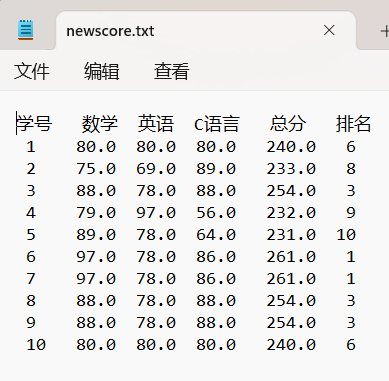This screenshot has width=389, height=381.
Task: Click English score 97.0 in row 4
Action: [x=156, y=213]
